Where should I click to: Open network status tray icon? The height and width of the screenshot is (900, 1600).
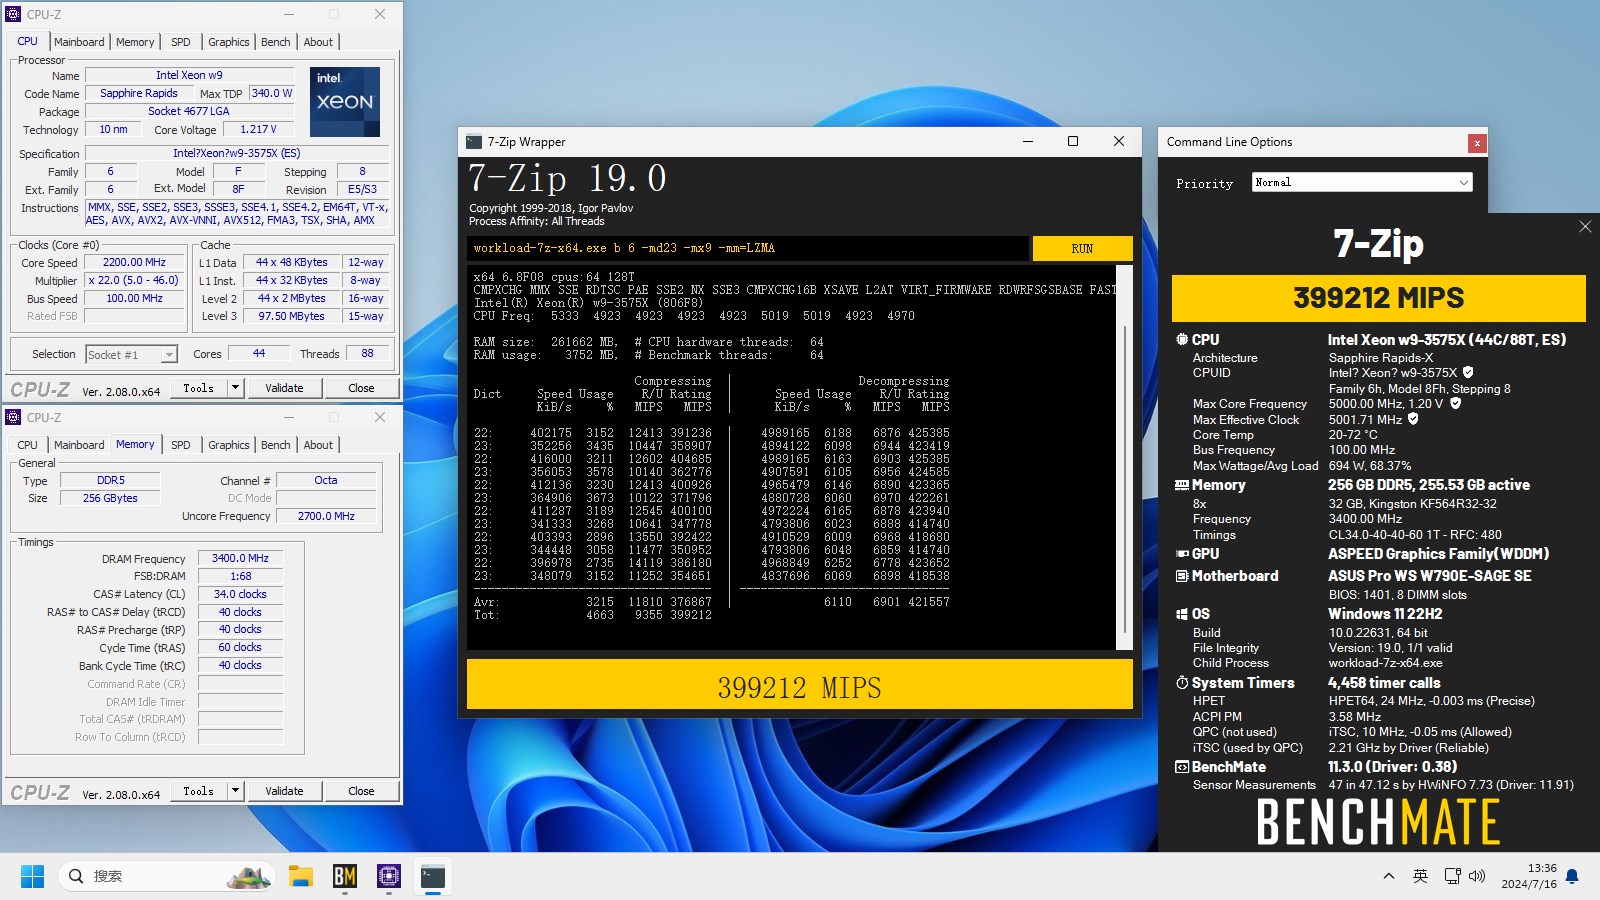1453,876
